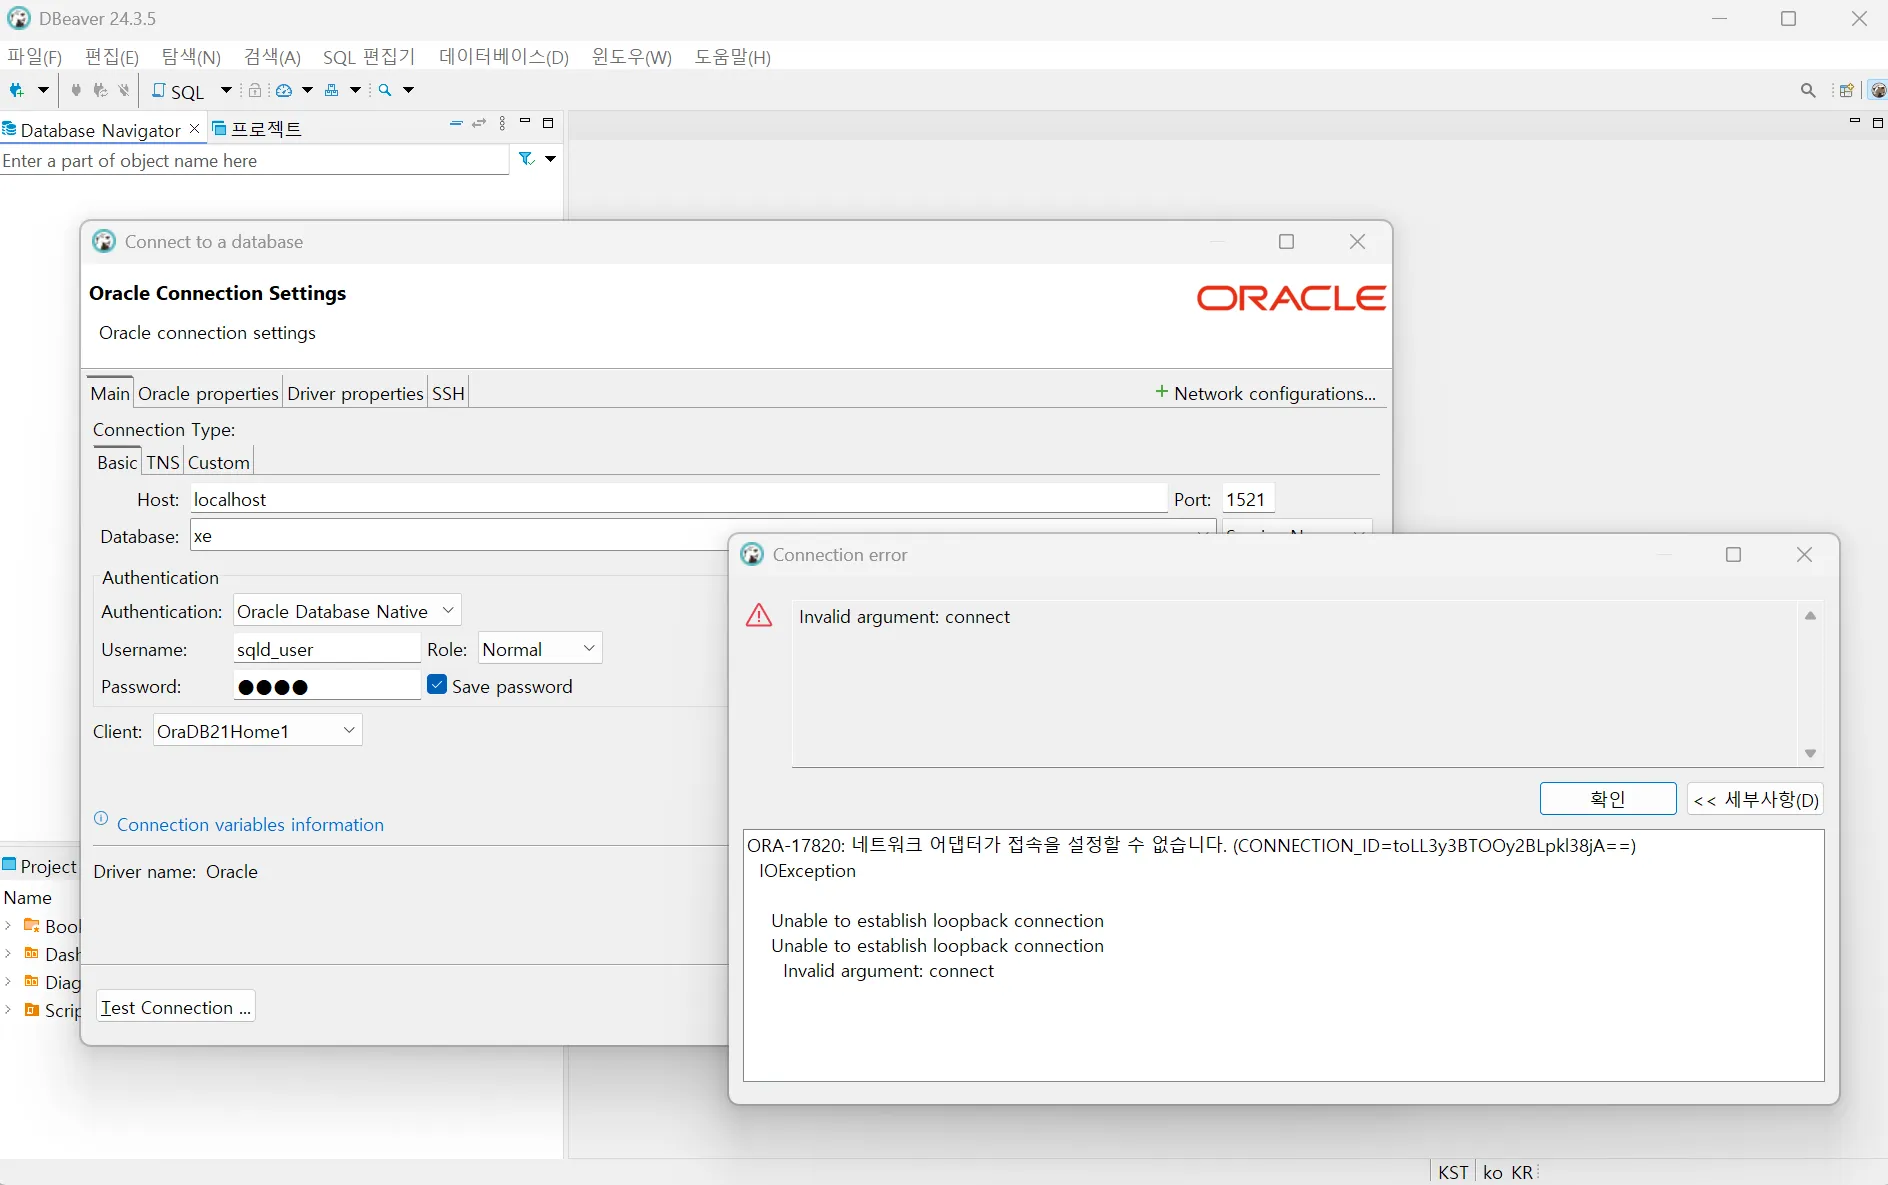Click the transaction lock icon in toolbar
The image size is (1888, 1185).
pyautogui.click(x=255, y=90)
